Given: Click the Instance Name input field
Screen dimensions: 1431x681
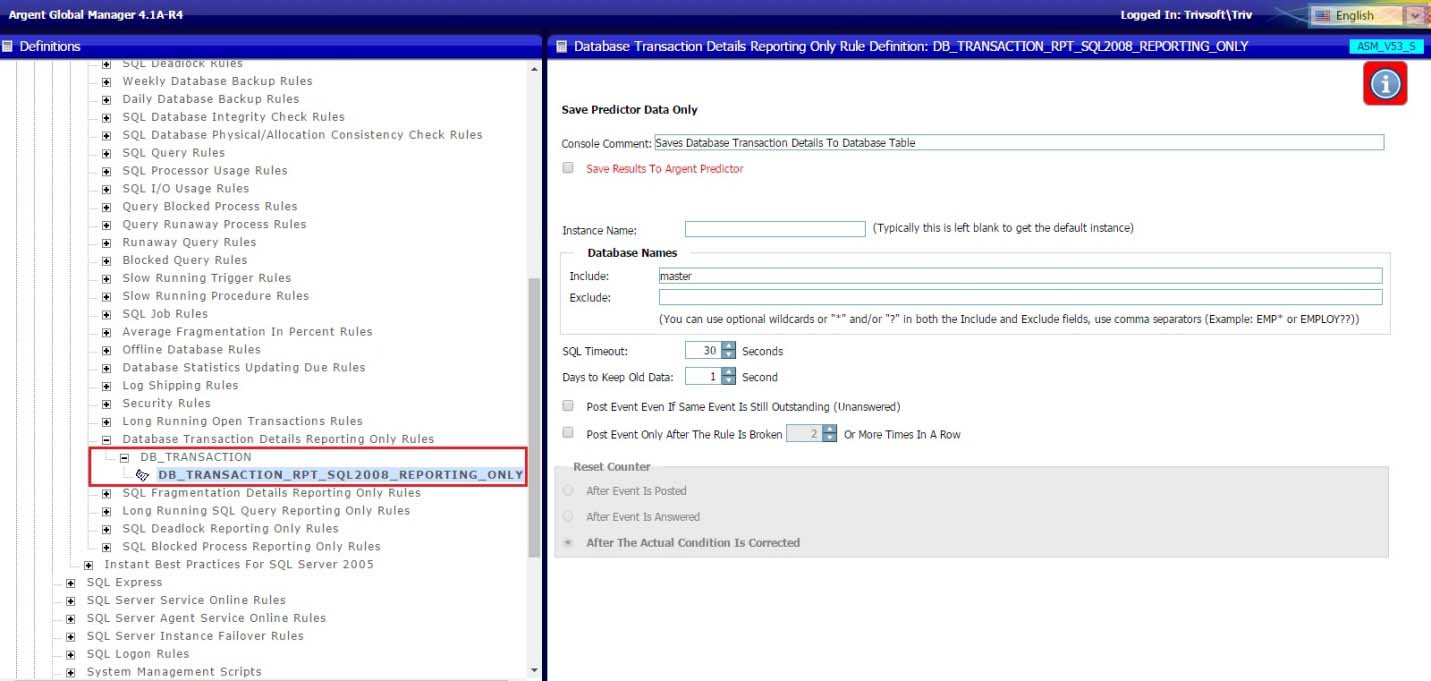Looking at the screenshot, I should [x=775, y=229].
